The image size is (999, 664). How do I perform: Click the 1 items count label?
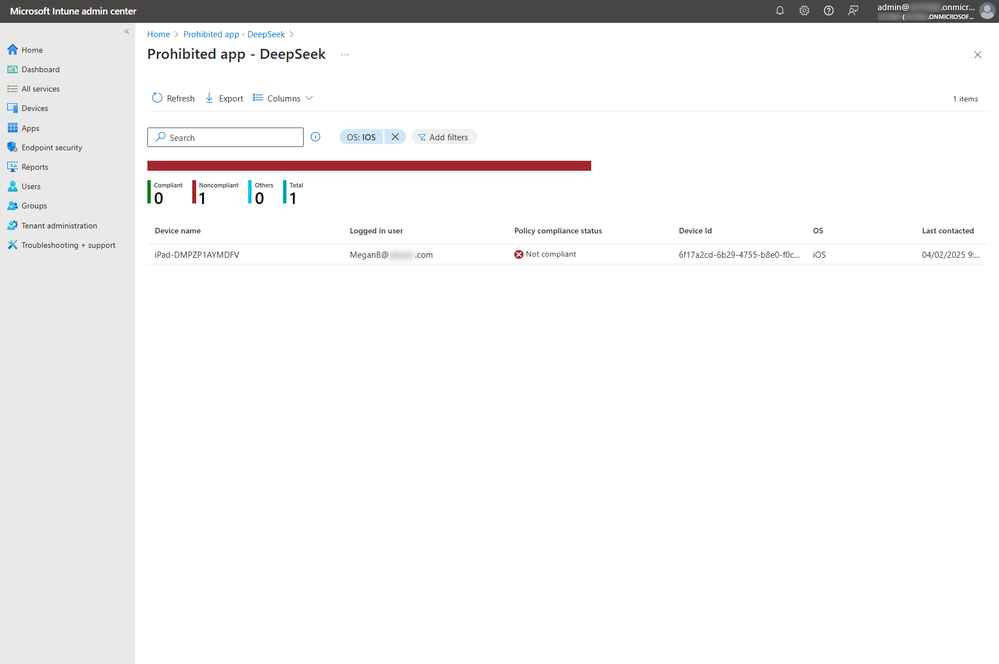pyautogui.click(x=965, y=99)
